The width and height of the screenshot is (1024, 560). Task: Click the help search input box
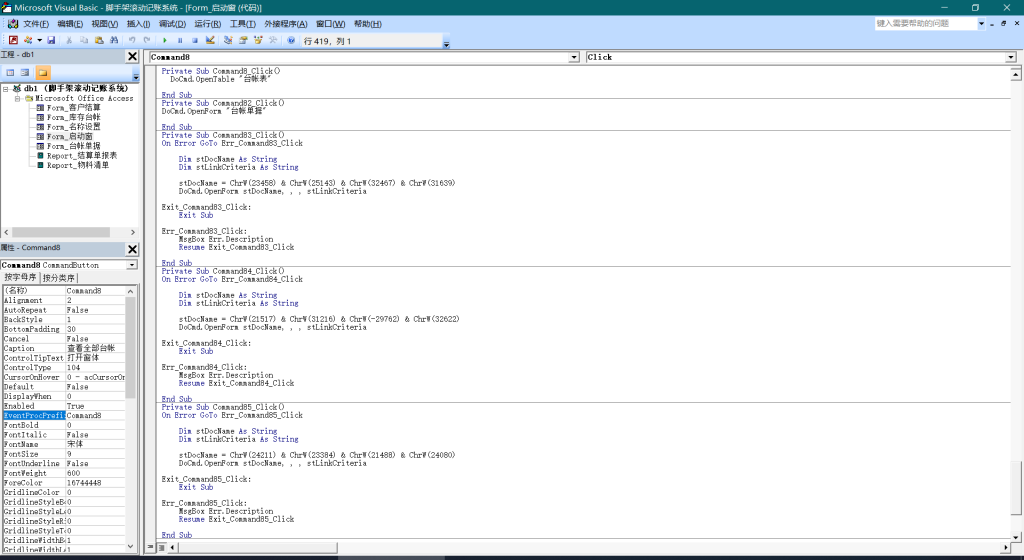tap(923, 23)
